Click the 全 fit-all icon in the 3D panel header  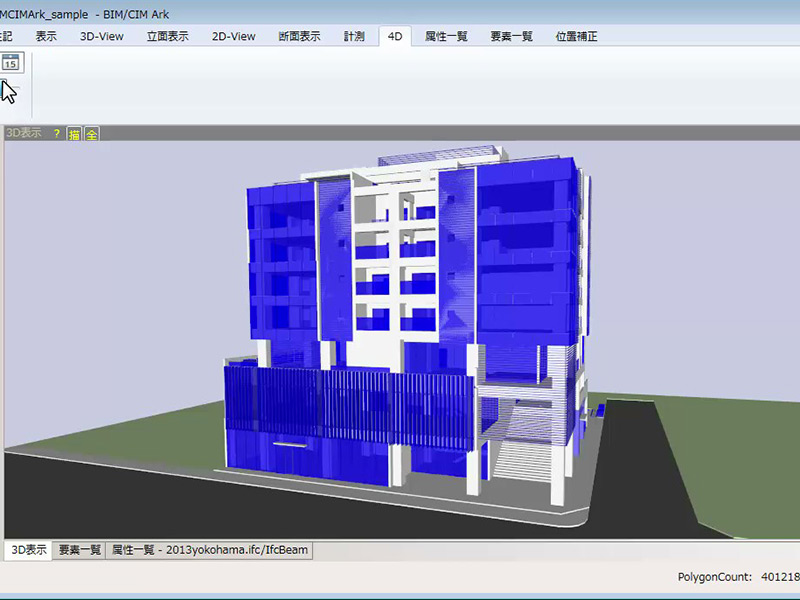[91, 134]
